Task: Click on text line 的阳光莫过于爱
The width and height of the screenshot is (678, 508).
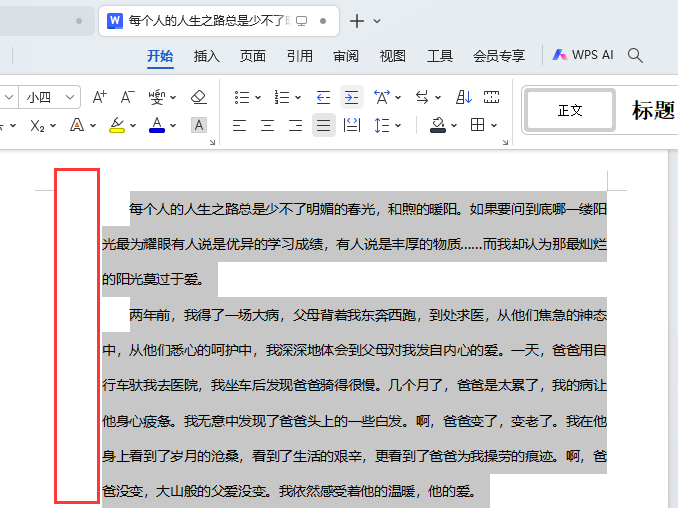Action: click(153, 279)
